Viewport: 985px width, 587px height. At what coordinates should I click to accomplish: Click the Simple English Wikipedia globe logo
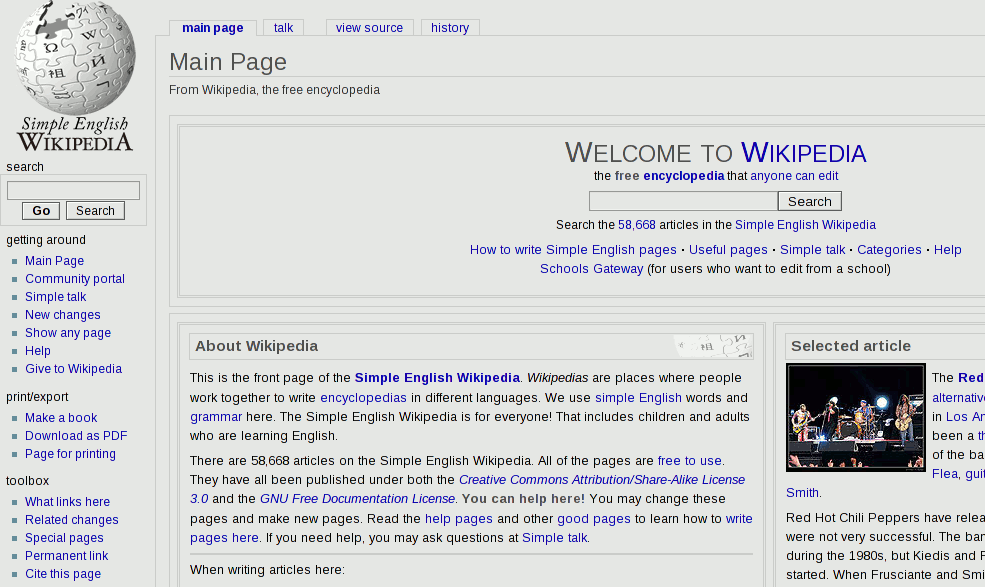[75, 76]
